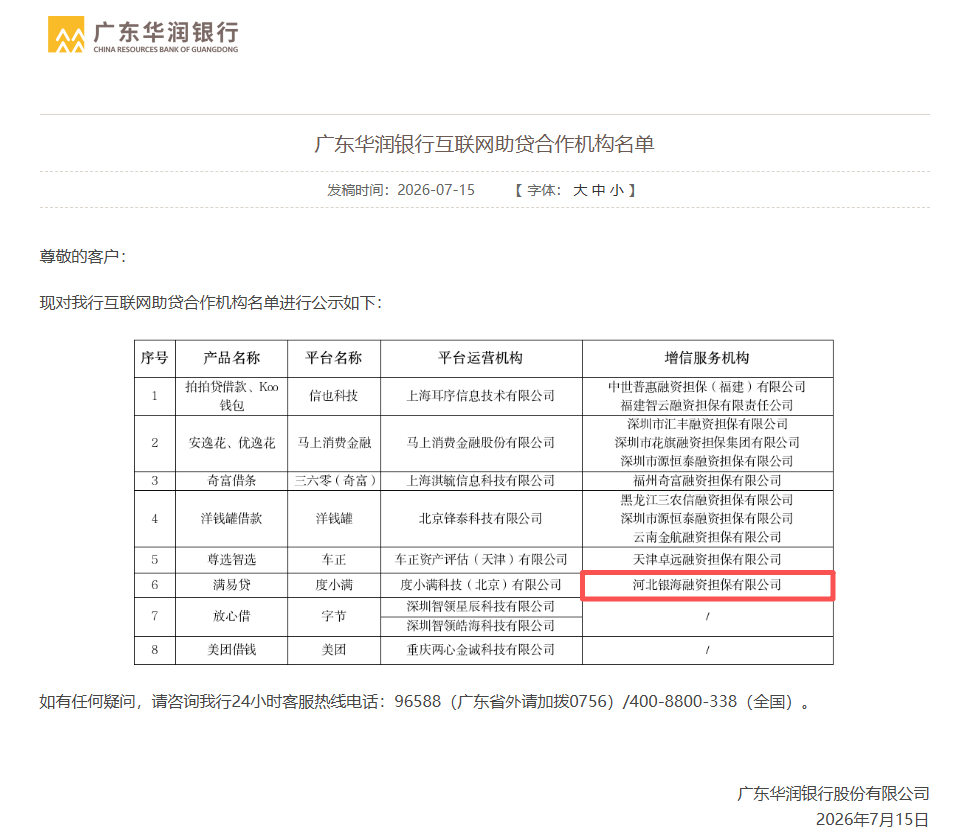Click cell 福州奇富融资担保有限公司
This screenshot has height=840, width=965.
click(x=707, y=481)
